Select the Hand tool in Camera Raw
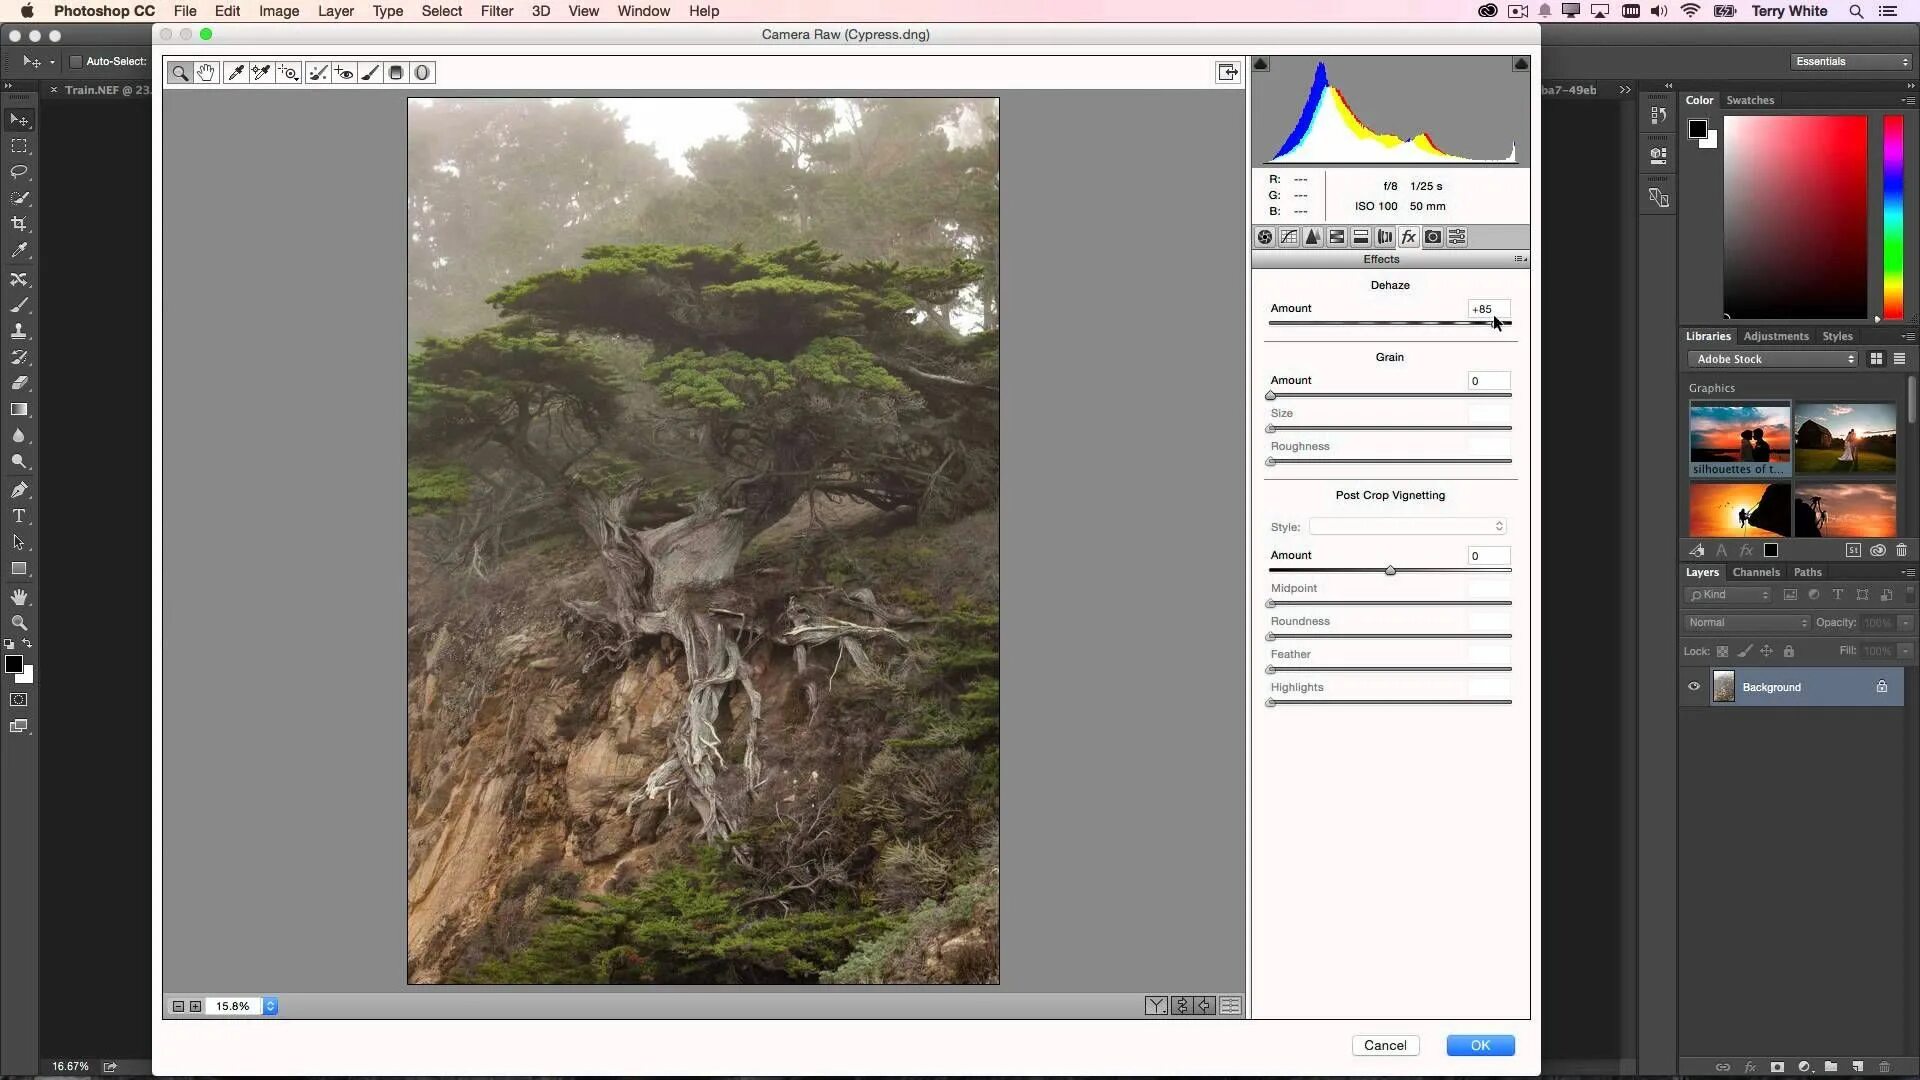This screenshot has height=1080, width=1920. tap(206, 72)
